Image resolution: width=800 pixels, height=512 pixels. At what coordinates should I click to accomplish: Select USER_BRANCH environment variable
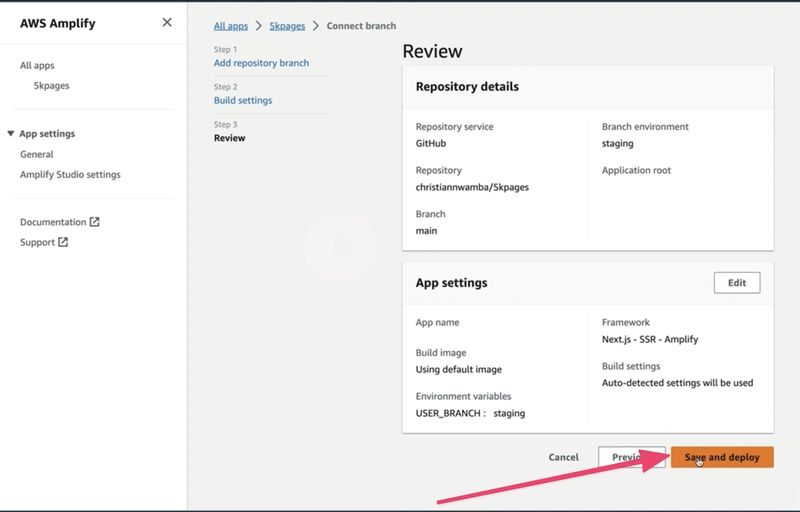pyautogui.click(x=470, y=413)
